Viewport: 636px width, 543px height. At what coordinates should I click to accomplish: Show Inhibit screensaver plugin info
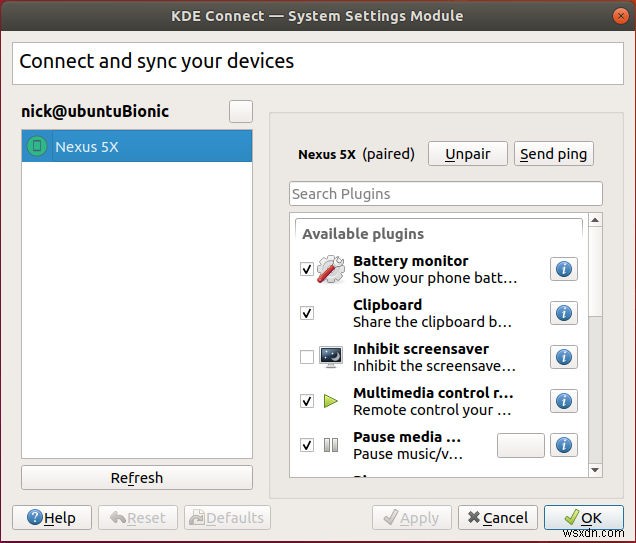pos(564,357)
